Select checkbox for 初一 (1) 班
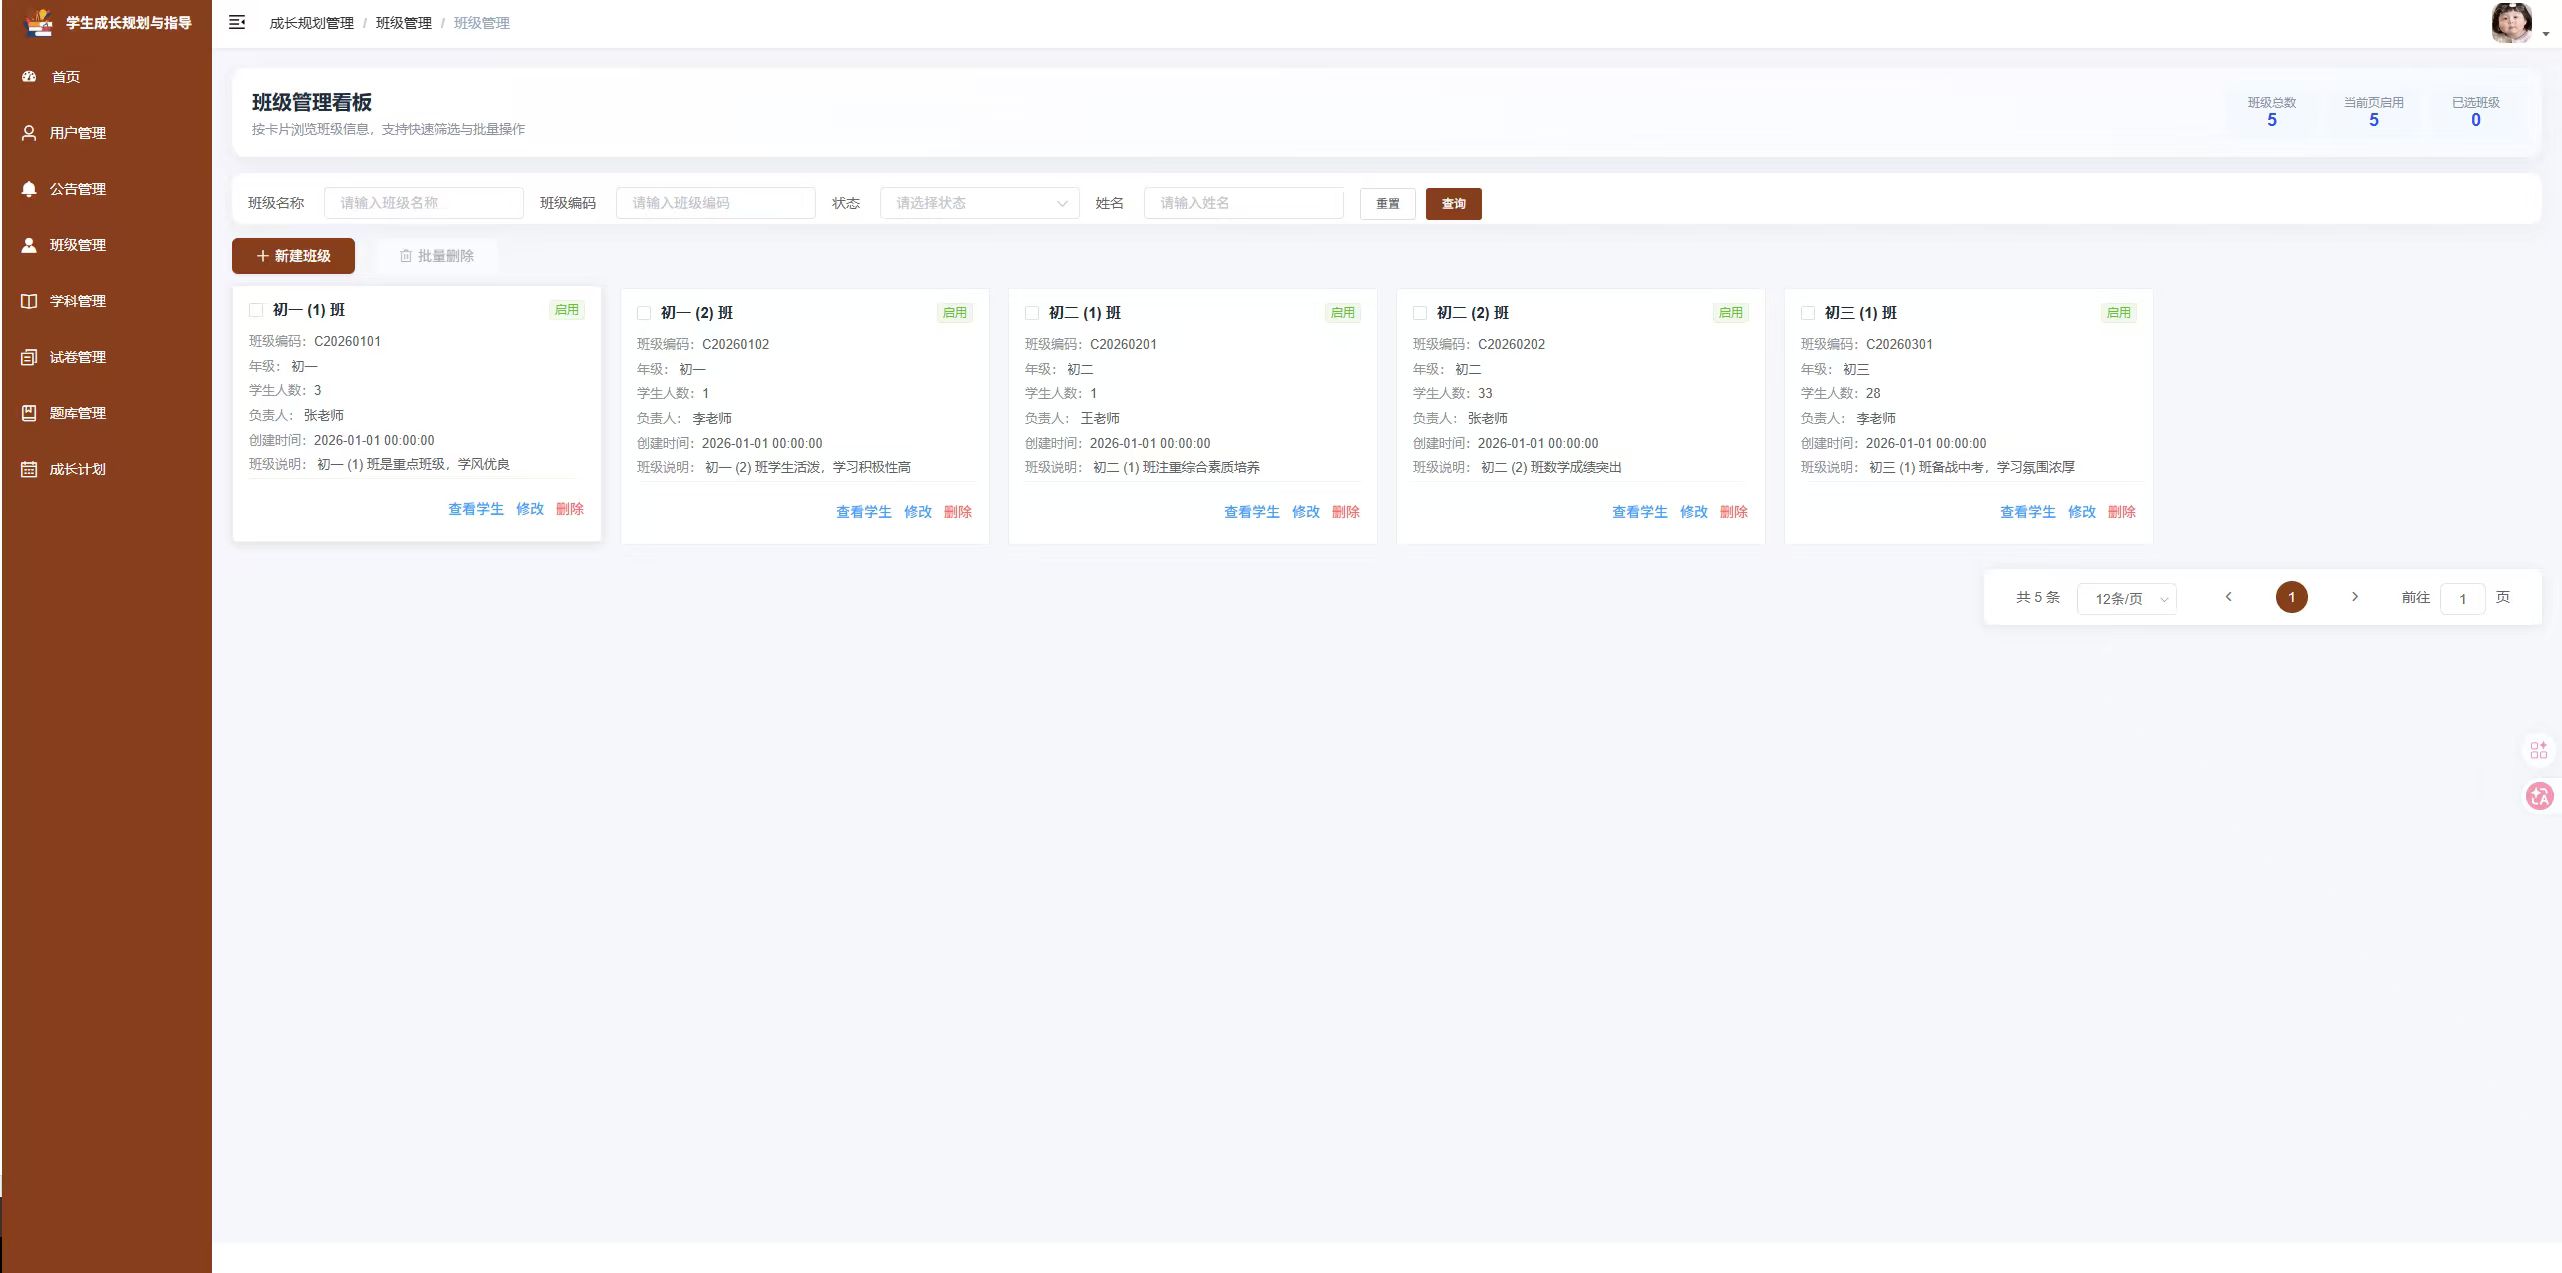This screenshot has width=2562, height=1273. pyautogui.click(x=256, y=310)
